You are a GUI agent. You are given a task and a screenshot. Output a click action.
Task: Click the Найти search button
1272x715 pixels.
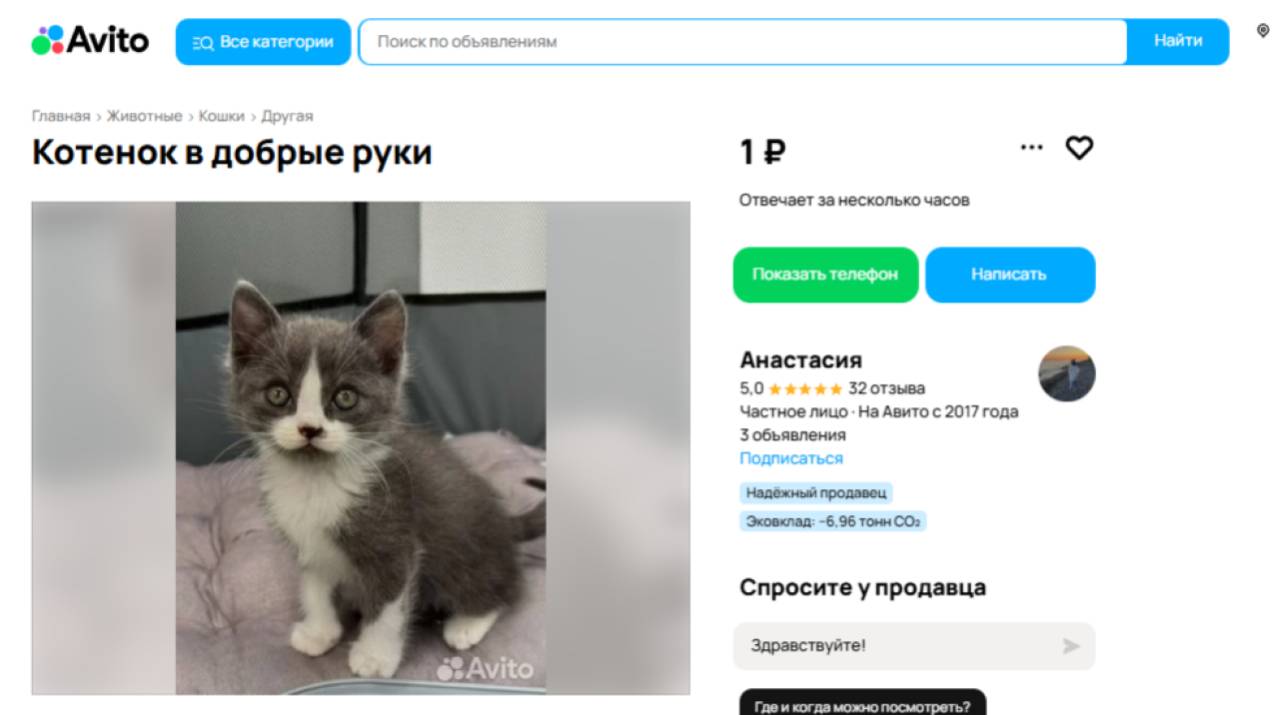[1178, 42]
